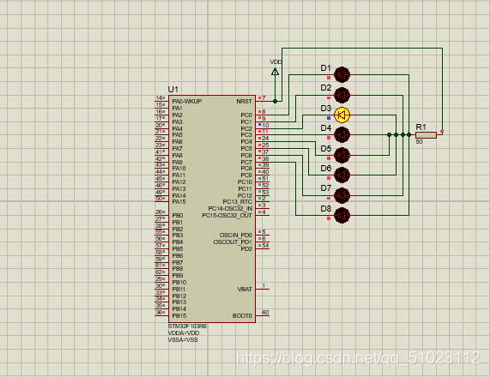
Task: Click the U1 component reference label
Action: click(173, 89)
